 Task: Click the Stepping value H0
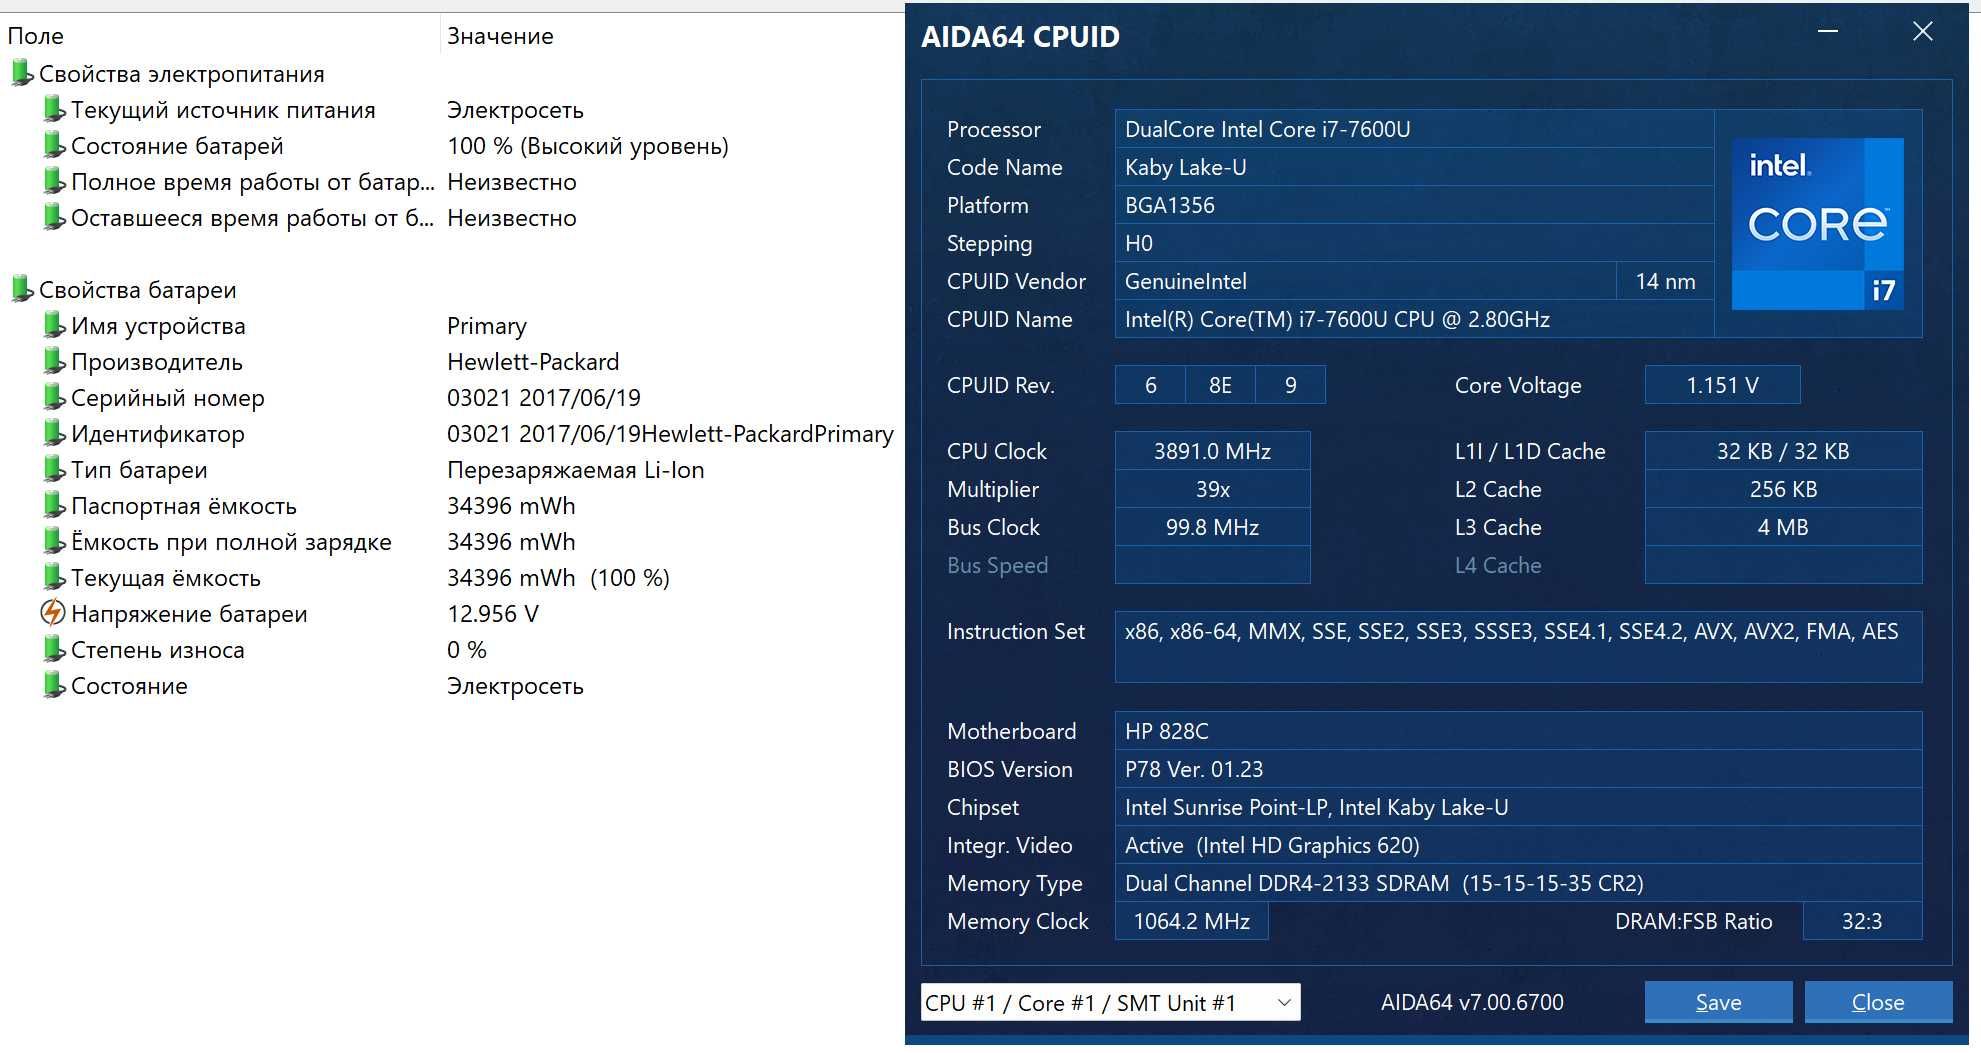[1414, 243]
